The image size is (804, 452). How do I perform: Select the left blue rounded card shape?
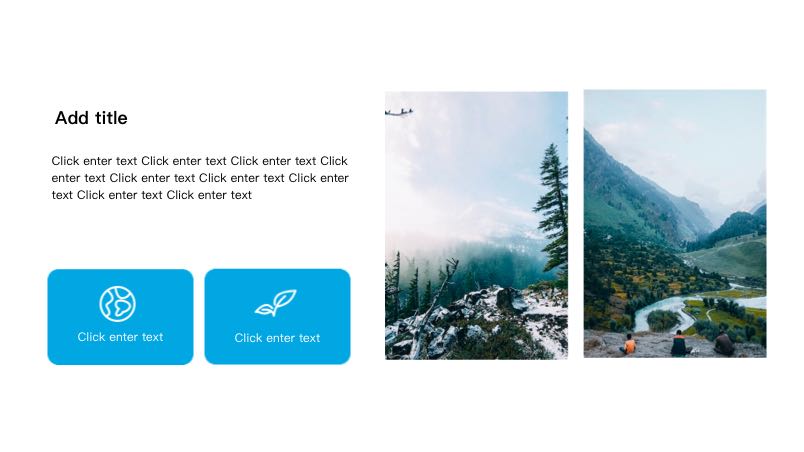[x=120, y=317]
